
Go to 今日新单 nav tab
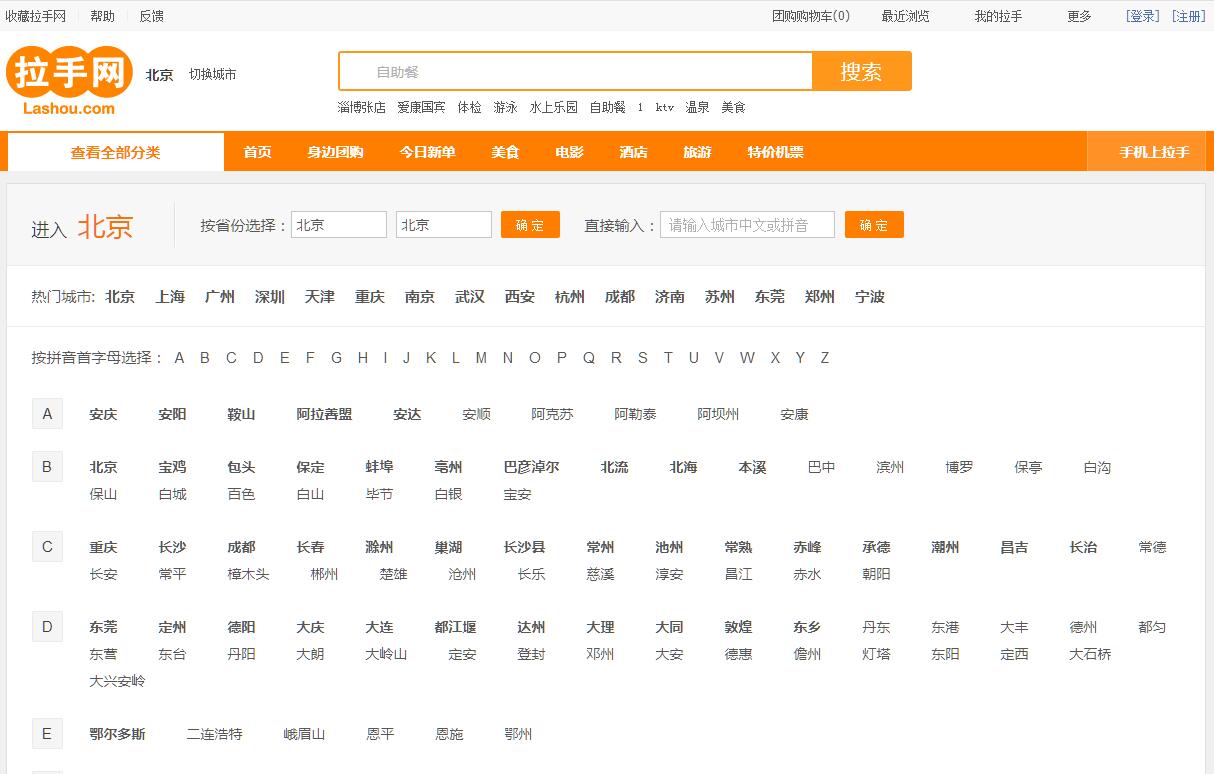point(427,152)
